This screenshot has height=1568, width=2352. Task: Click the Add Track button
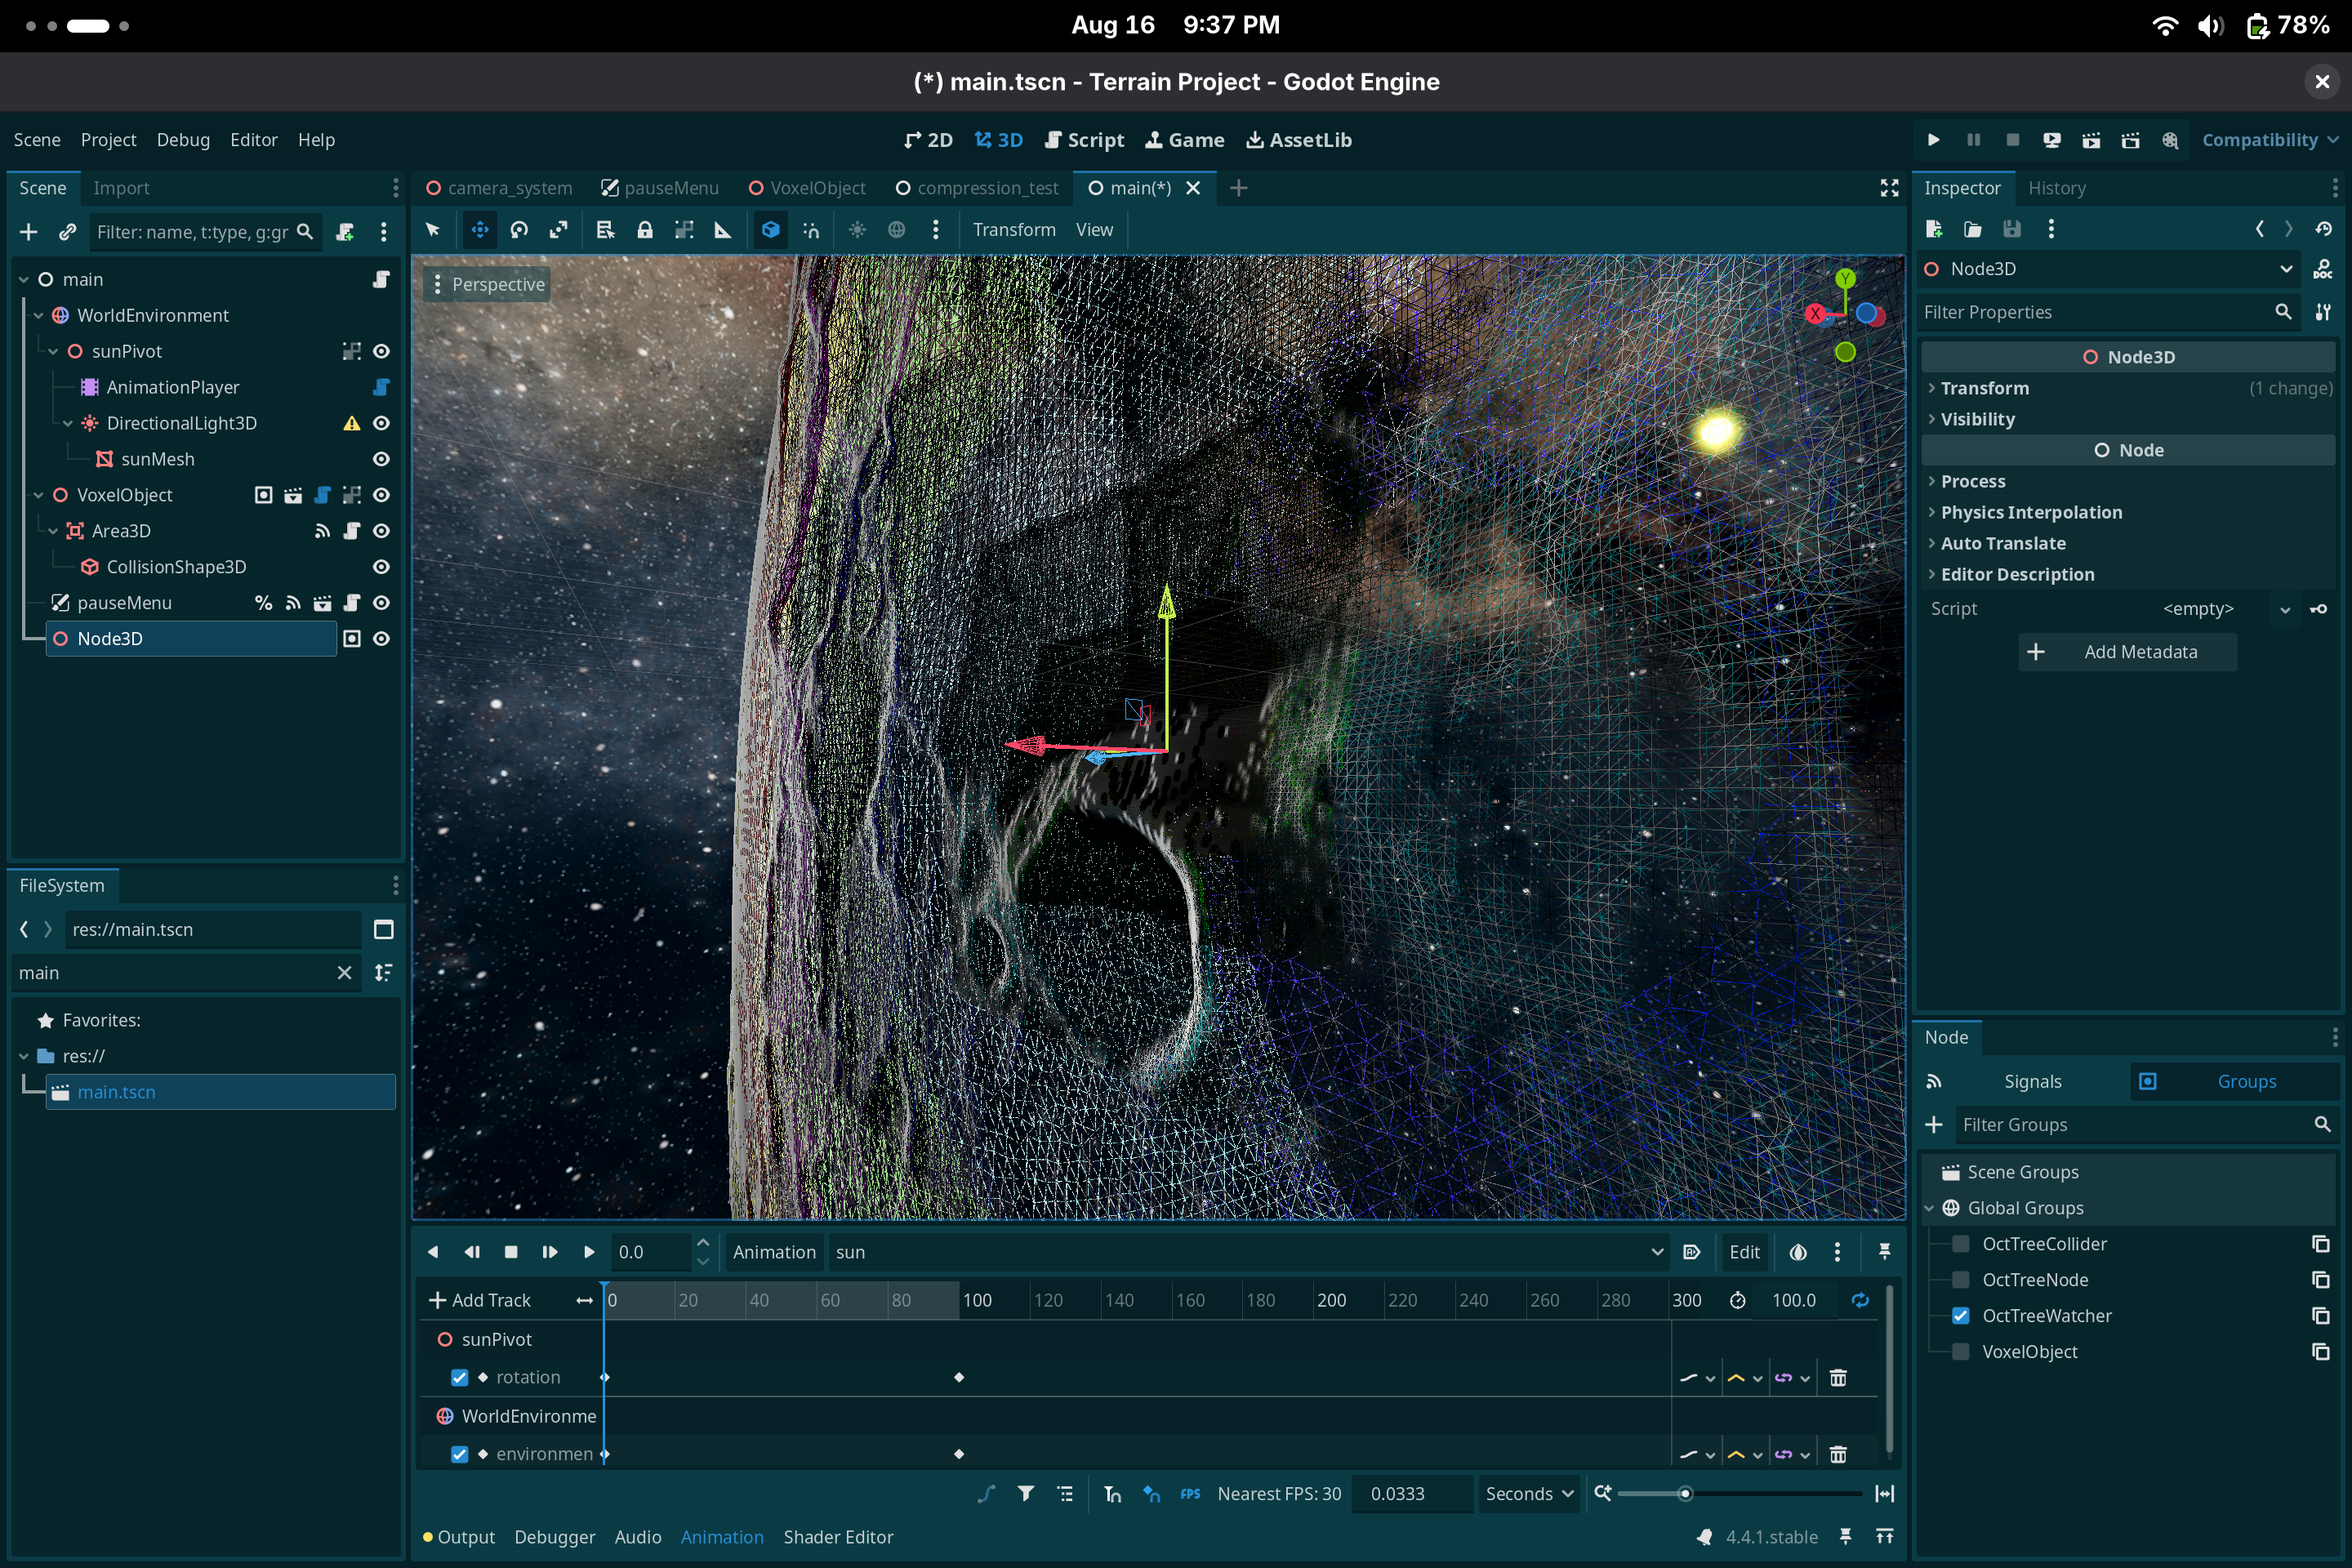tap(480, 1300)
